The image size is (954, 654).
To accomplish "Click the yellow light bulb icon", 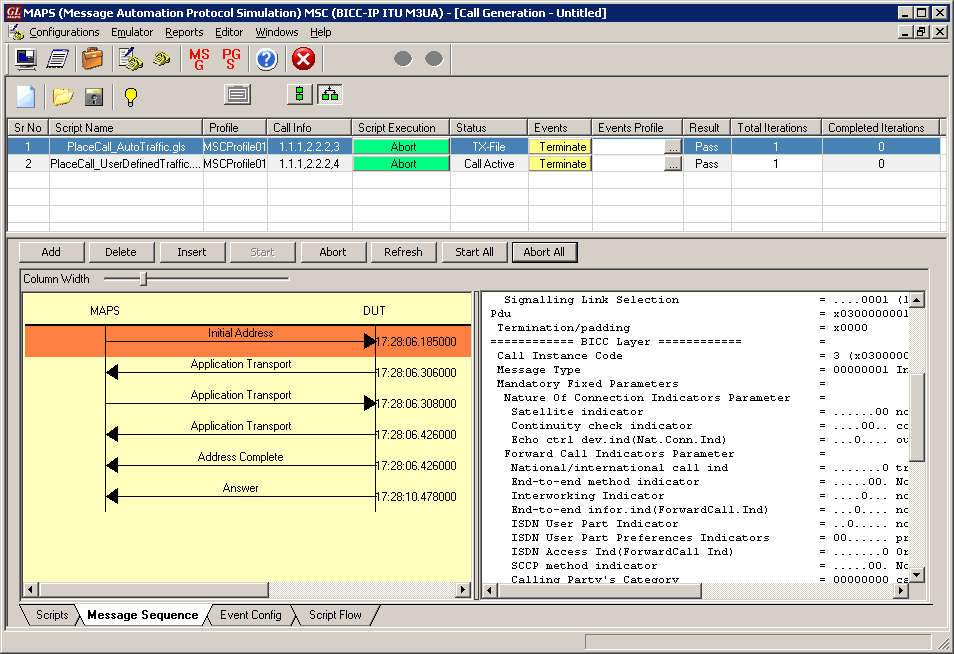I will point(130,96).
